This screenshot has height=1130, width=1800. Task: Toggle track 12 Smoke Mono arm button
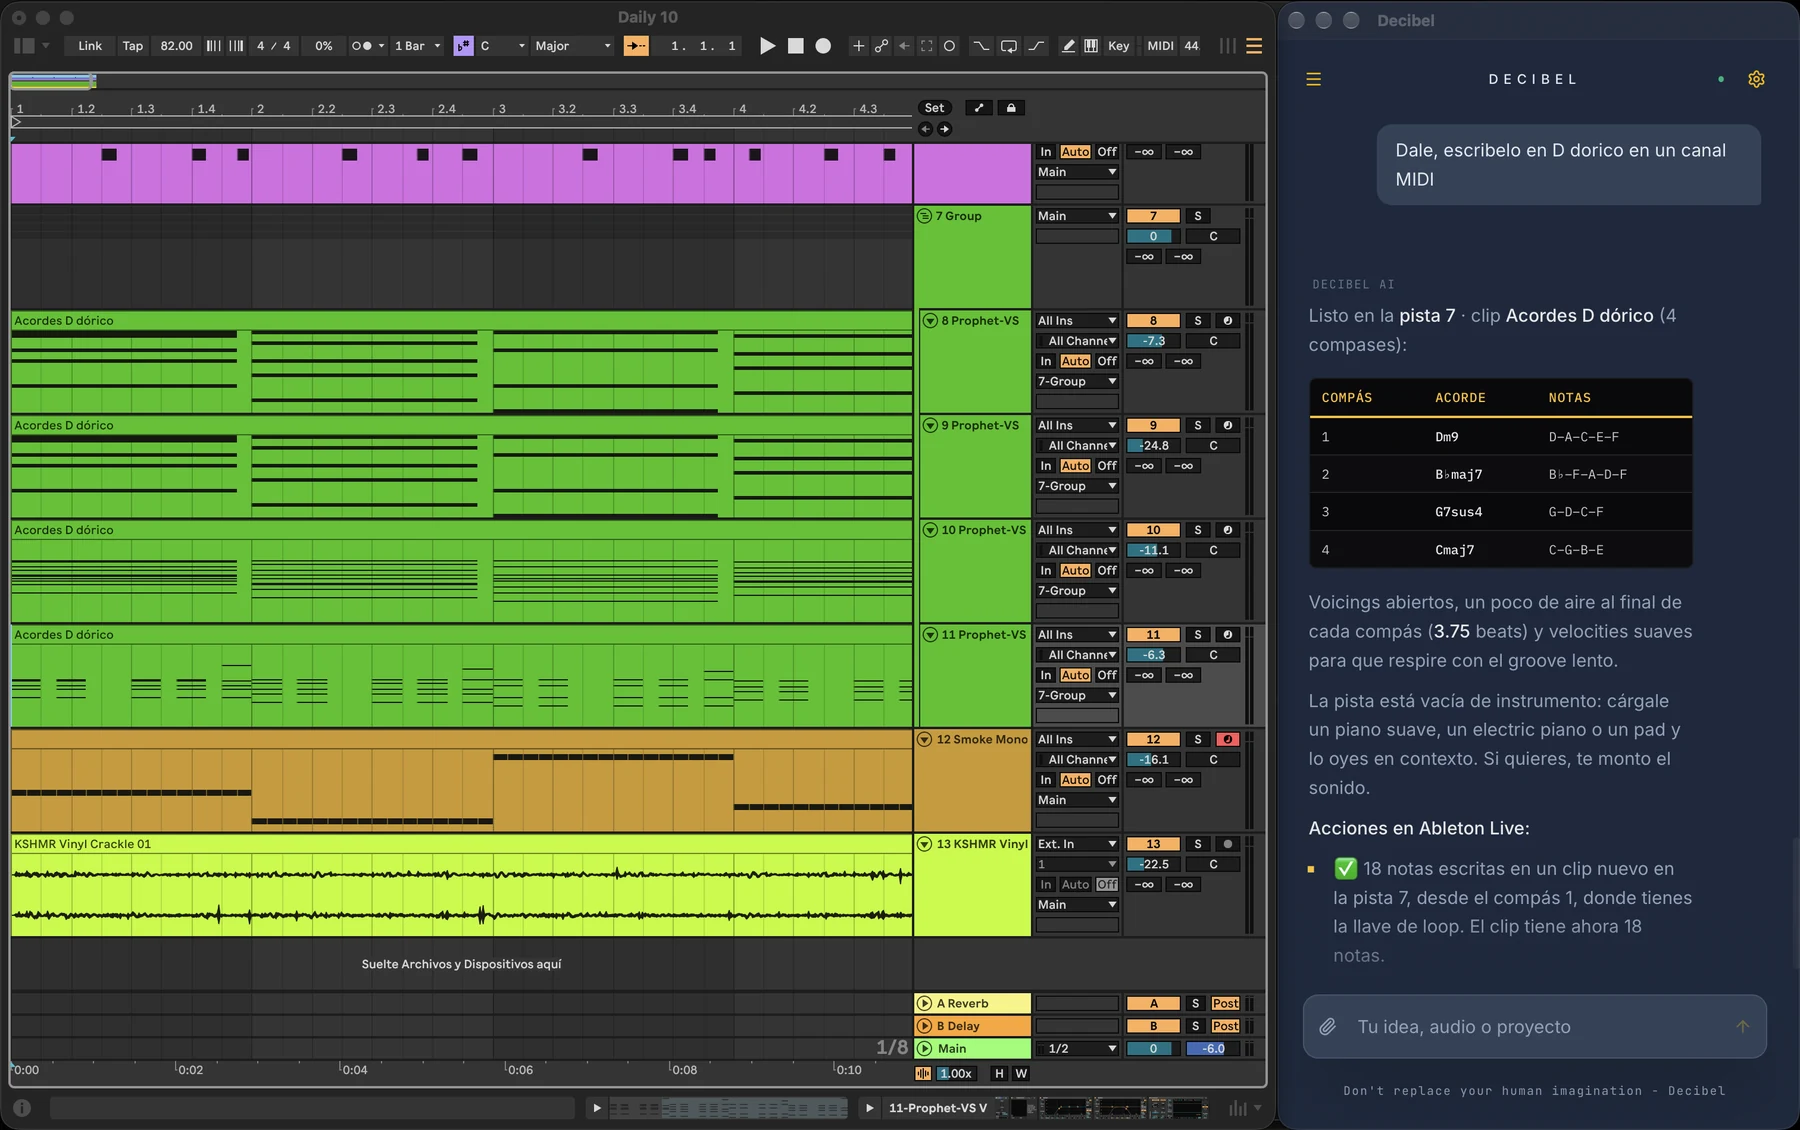coord(1228,740)
